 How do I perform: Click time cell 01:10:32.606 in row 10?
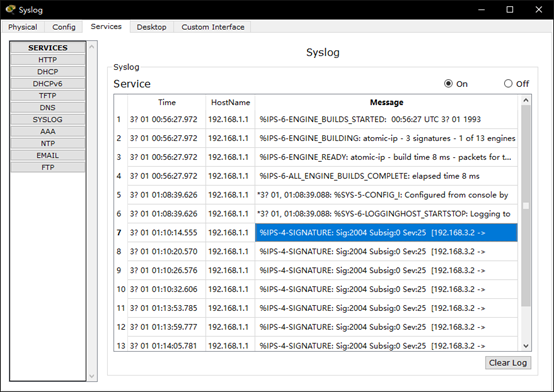pos(167,289)
